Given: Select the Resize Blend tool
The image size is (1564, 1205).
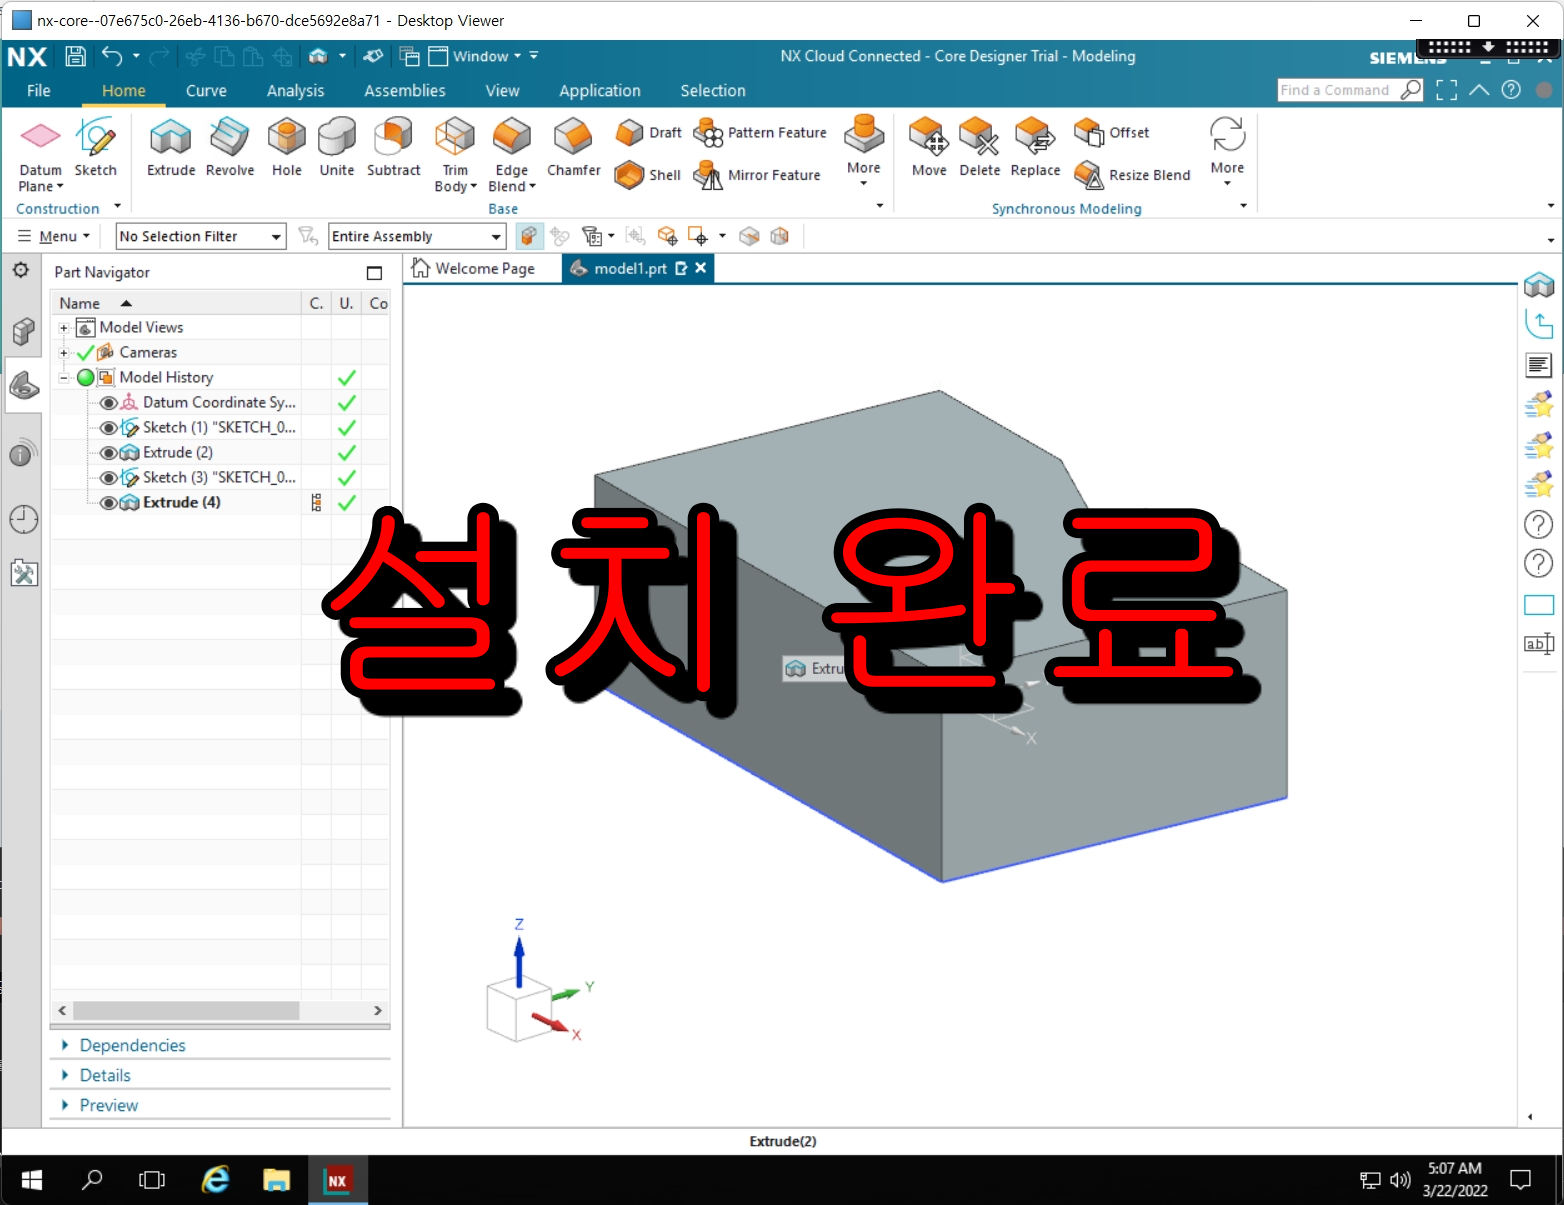Looking at the screenshot, I should click(x=1131, y=175).
